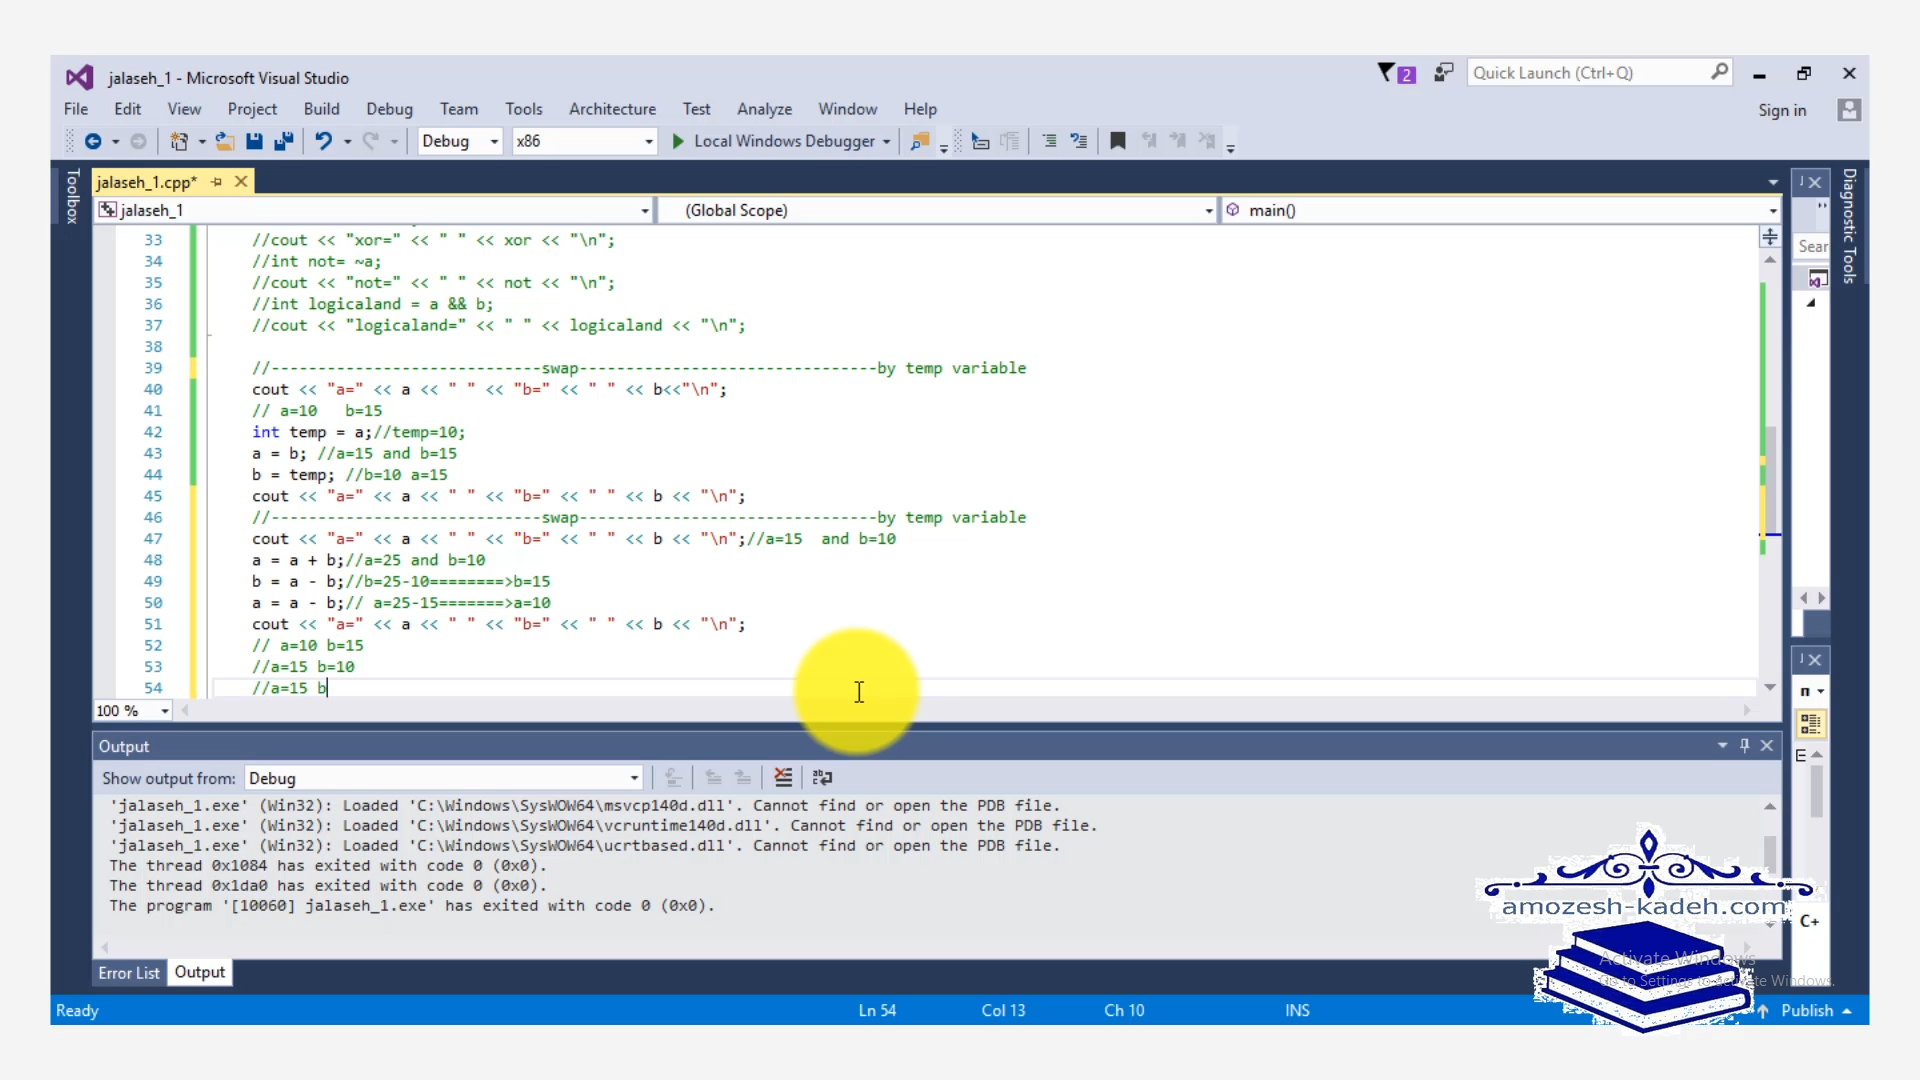This screenshot has height=1080, width=1920.
Task: Expand the Show output from Debug combo box
Action: tap(634, 778)
